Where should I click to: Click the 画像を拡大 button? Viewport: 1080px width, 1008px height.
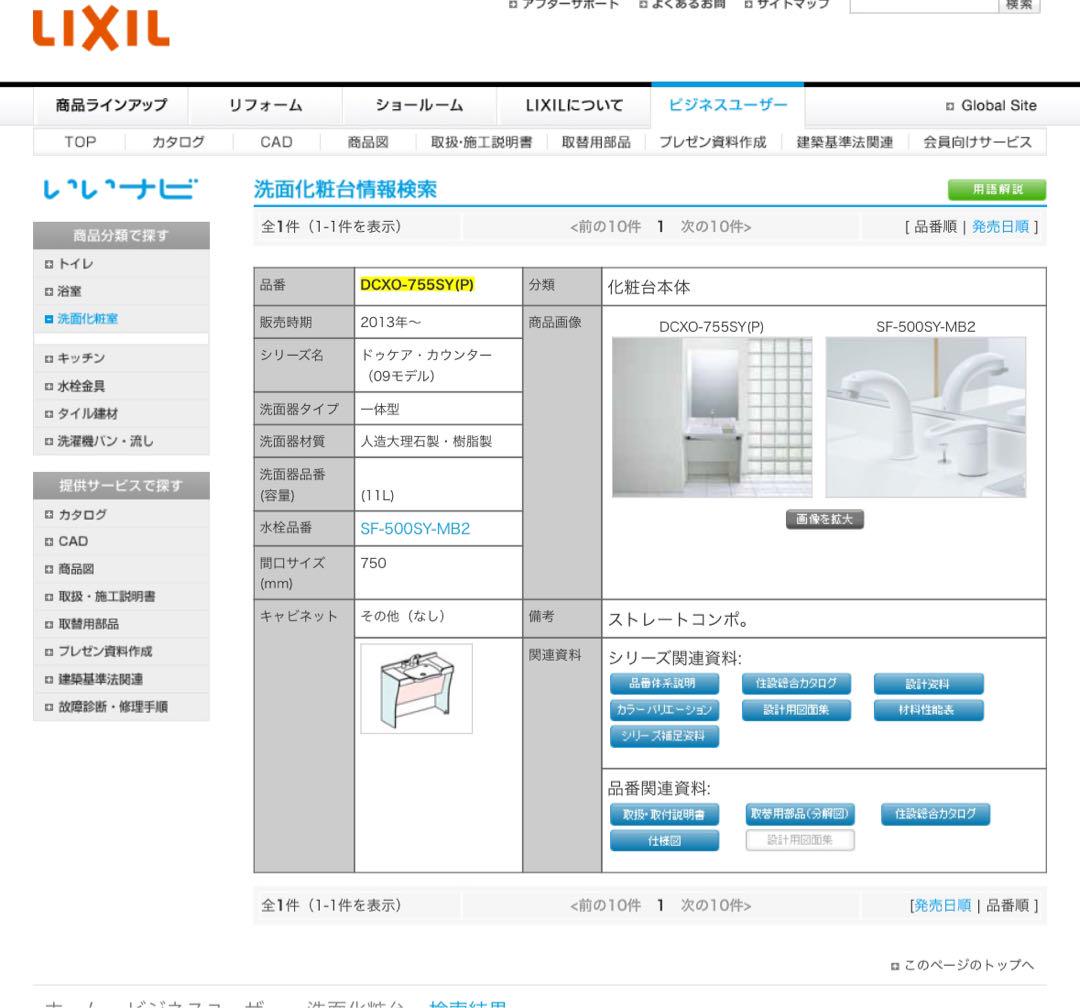click(x=824, y=519)
